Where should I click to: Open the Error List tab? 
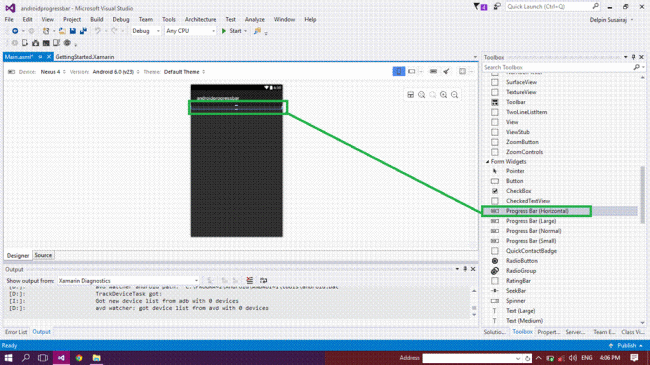(16, 332)
